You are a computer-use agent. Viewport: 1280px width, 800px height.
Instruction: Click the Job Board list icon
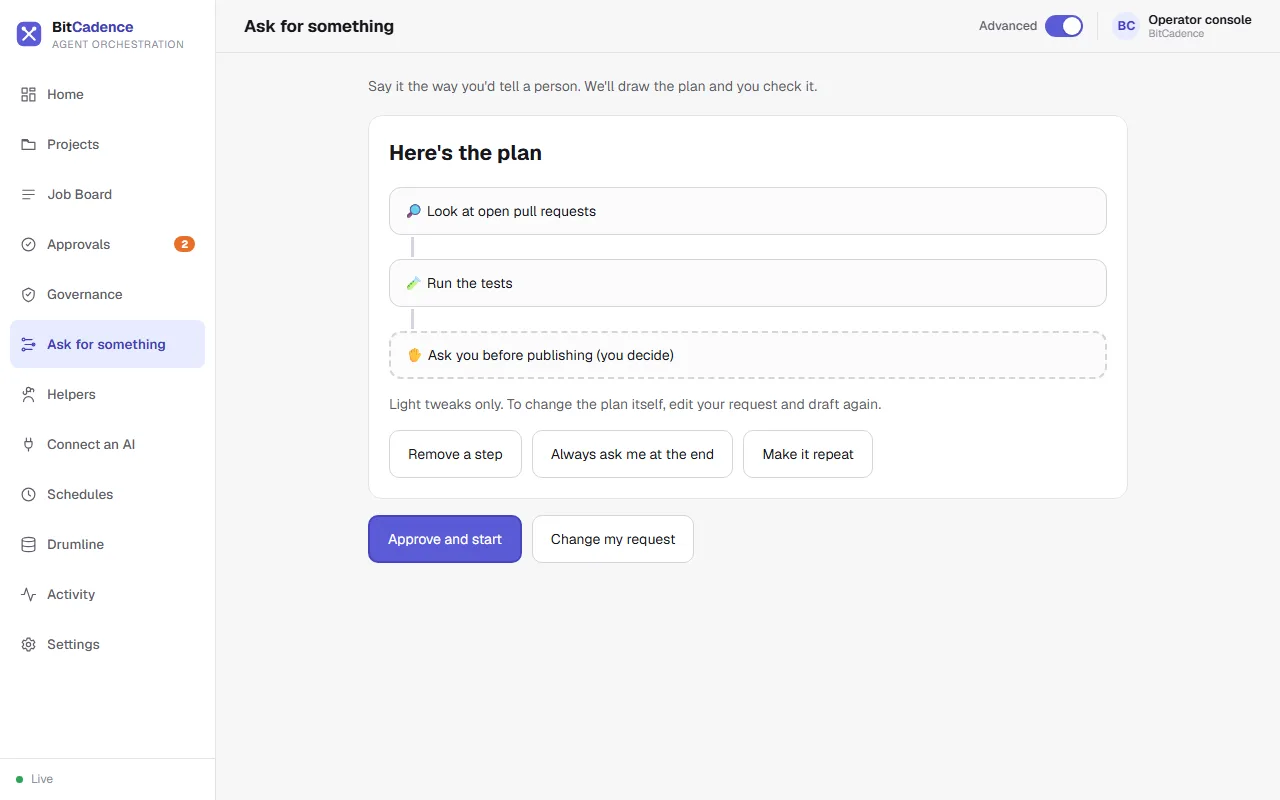click(x=28, y=194)
